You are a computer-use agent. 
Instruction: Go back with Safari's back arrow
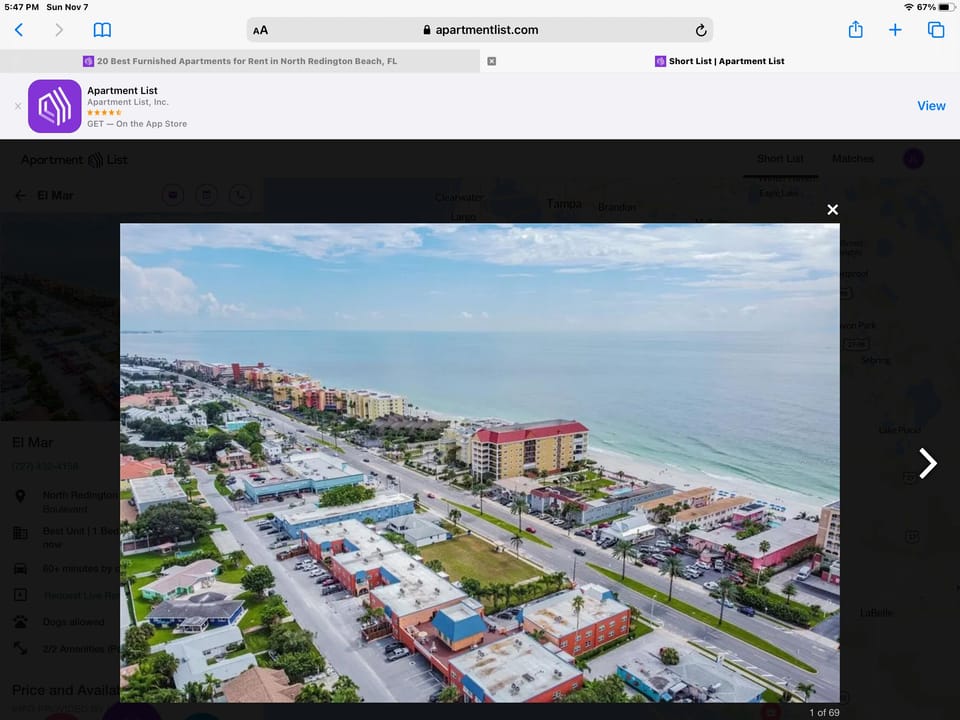tap(19, 30)
